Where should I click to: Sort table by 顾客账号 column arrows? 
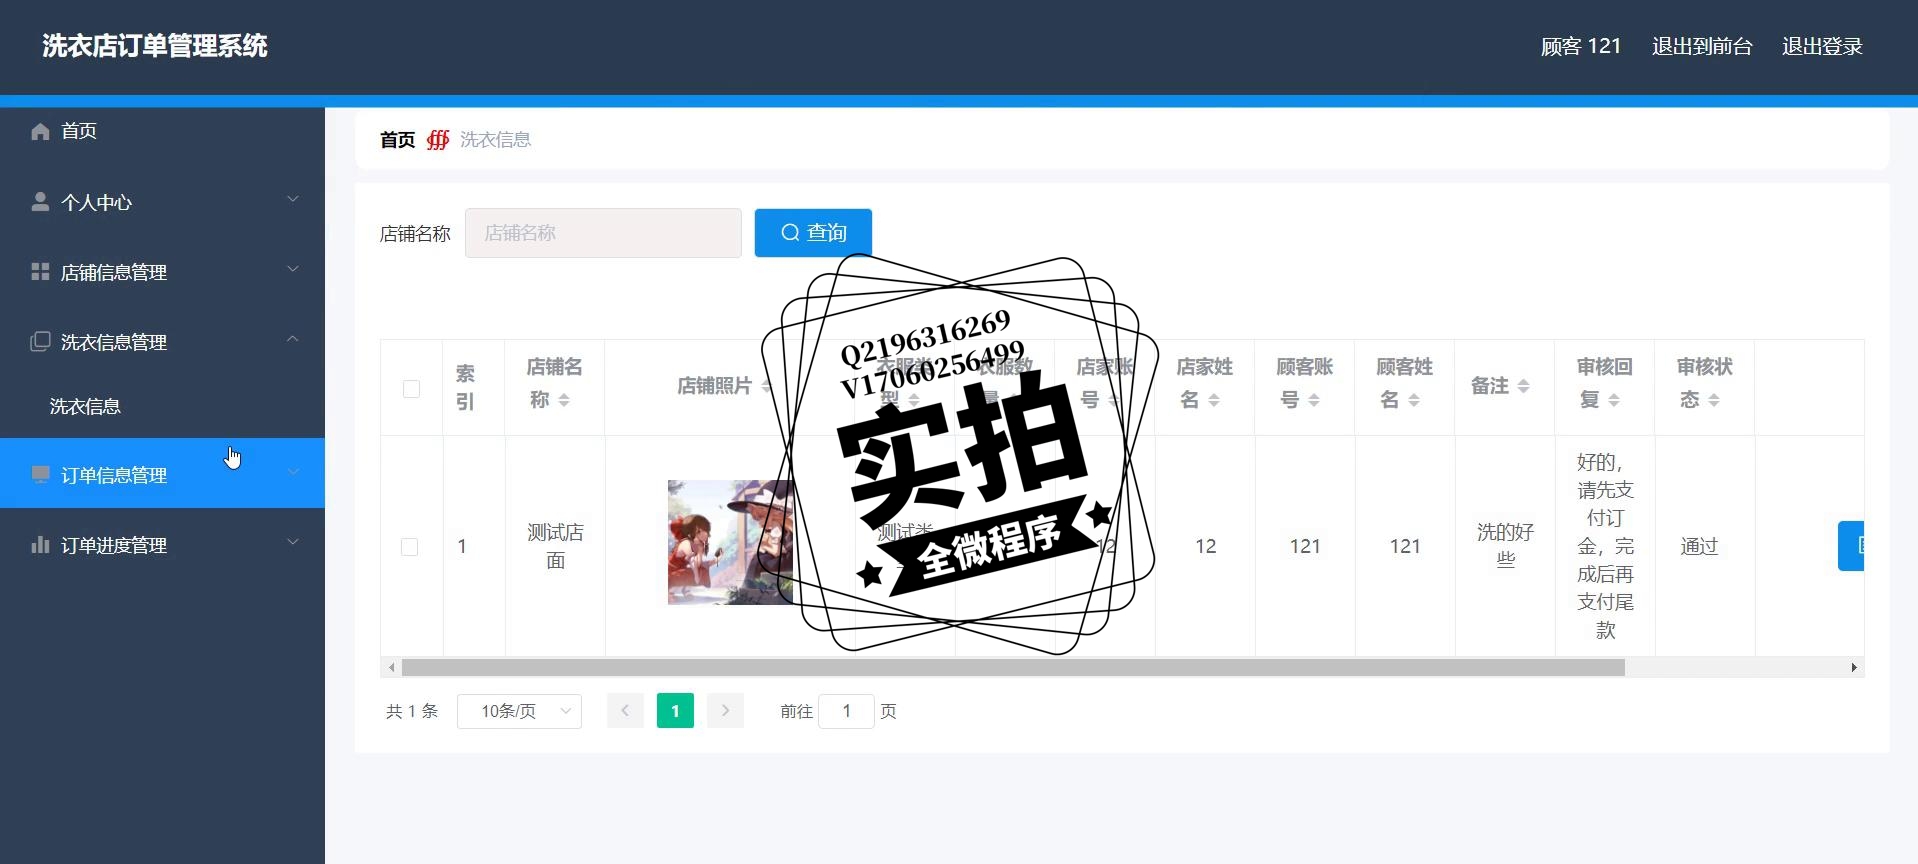coord(1314,400)
